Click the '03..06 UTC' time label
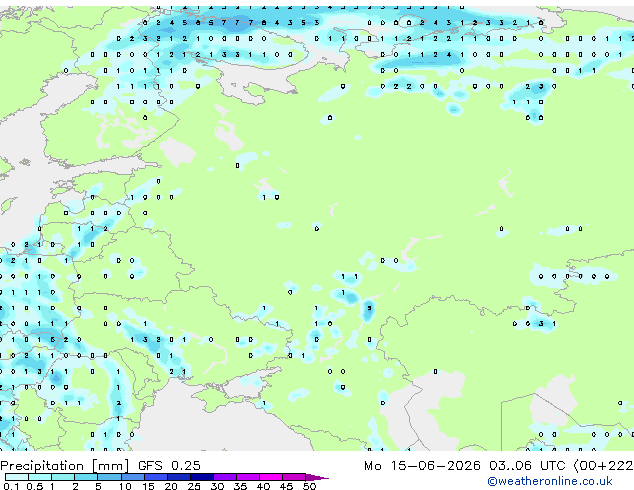 527,466
